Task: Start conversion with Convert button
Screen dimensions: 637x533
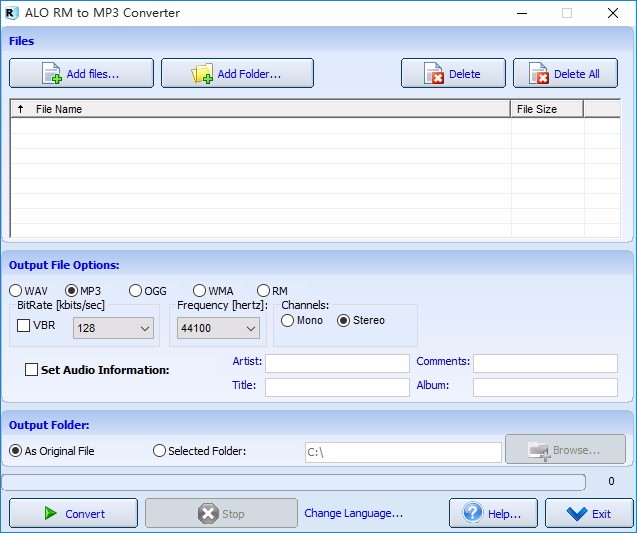Action: tap(74, 513)
